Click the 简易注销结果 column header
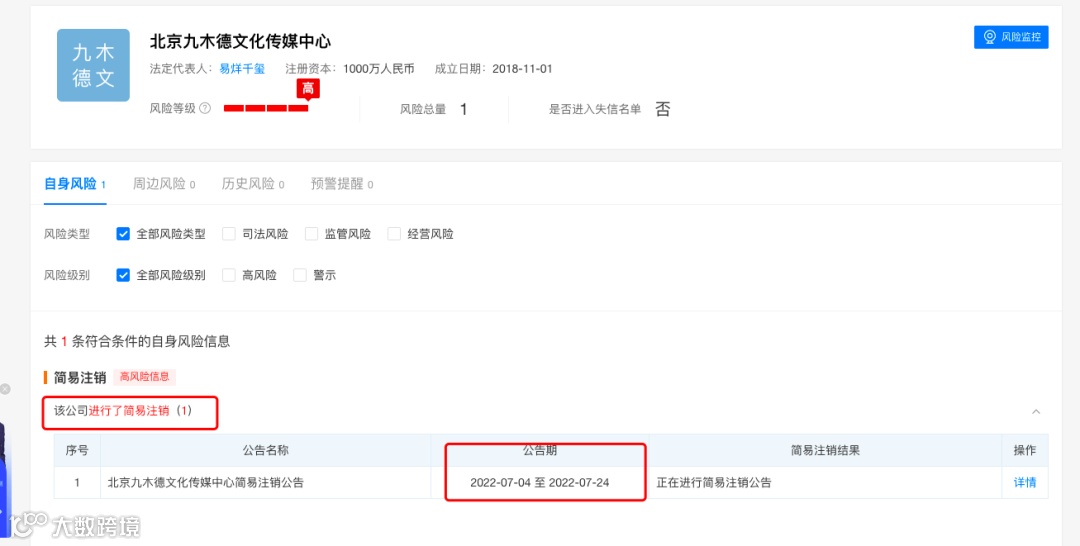The image size is (1080, 546). (825, 450)
